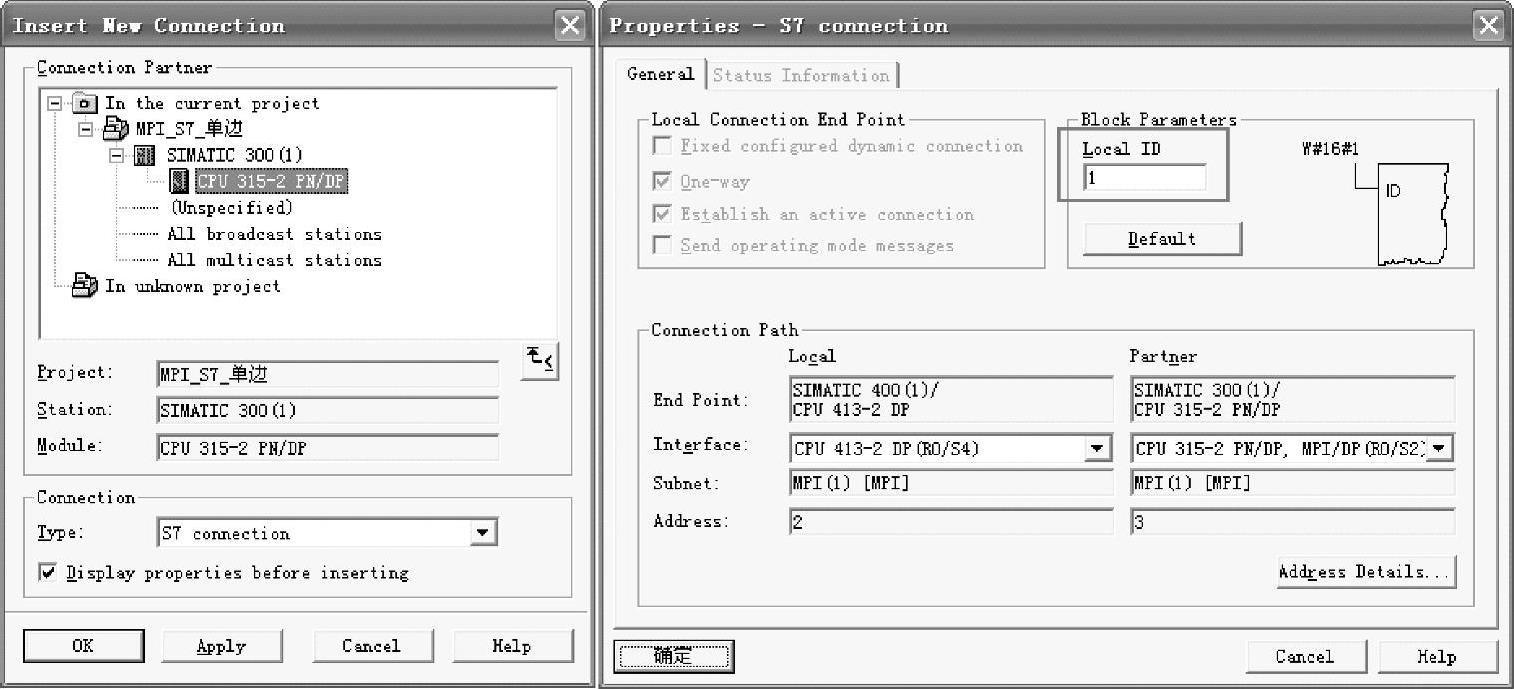This screenshot has width=1514, height=689.
Task: Collapse the MPI_S7 project tree node
Action: [x=85, y=129]
